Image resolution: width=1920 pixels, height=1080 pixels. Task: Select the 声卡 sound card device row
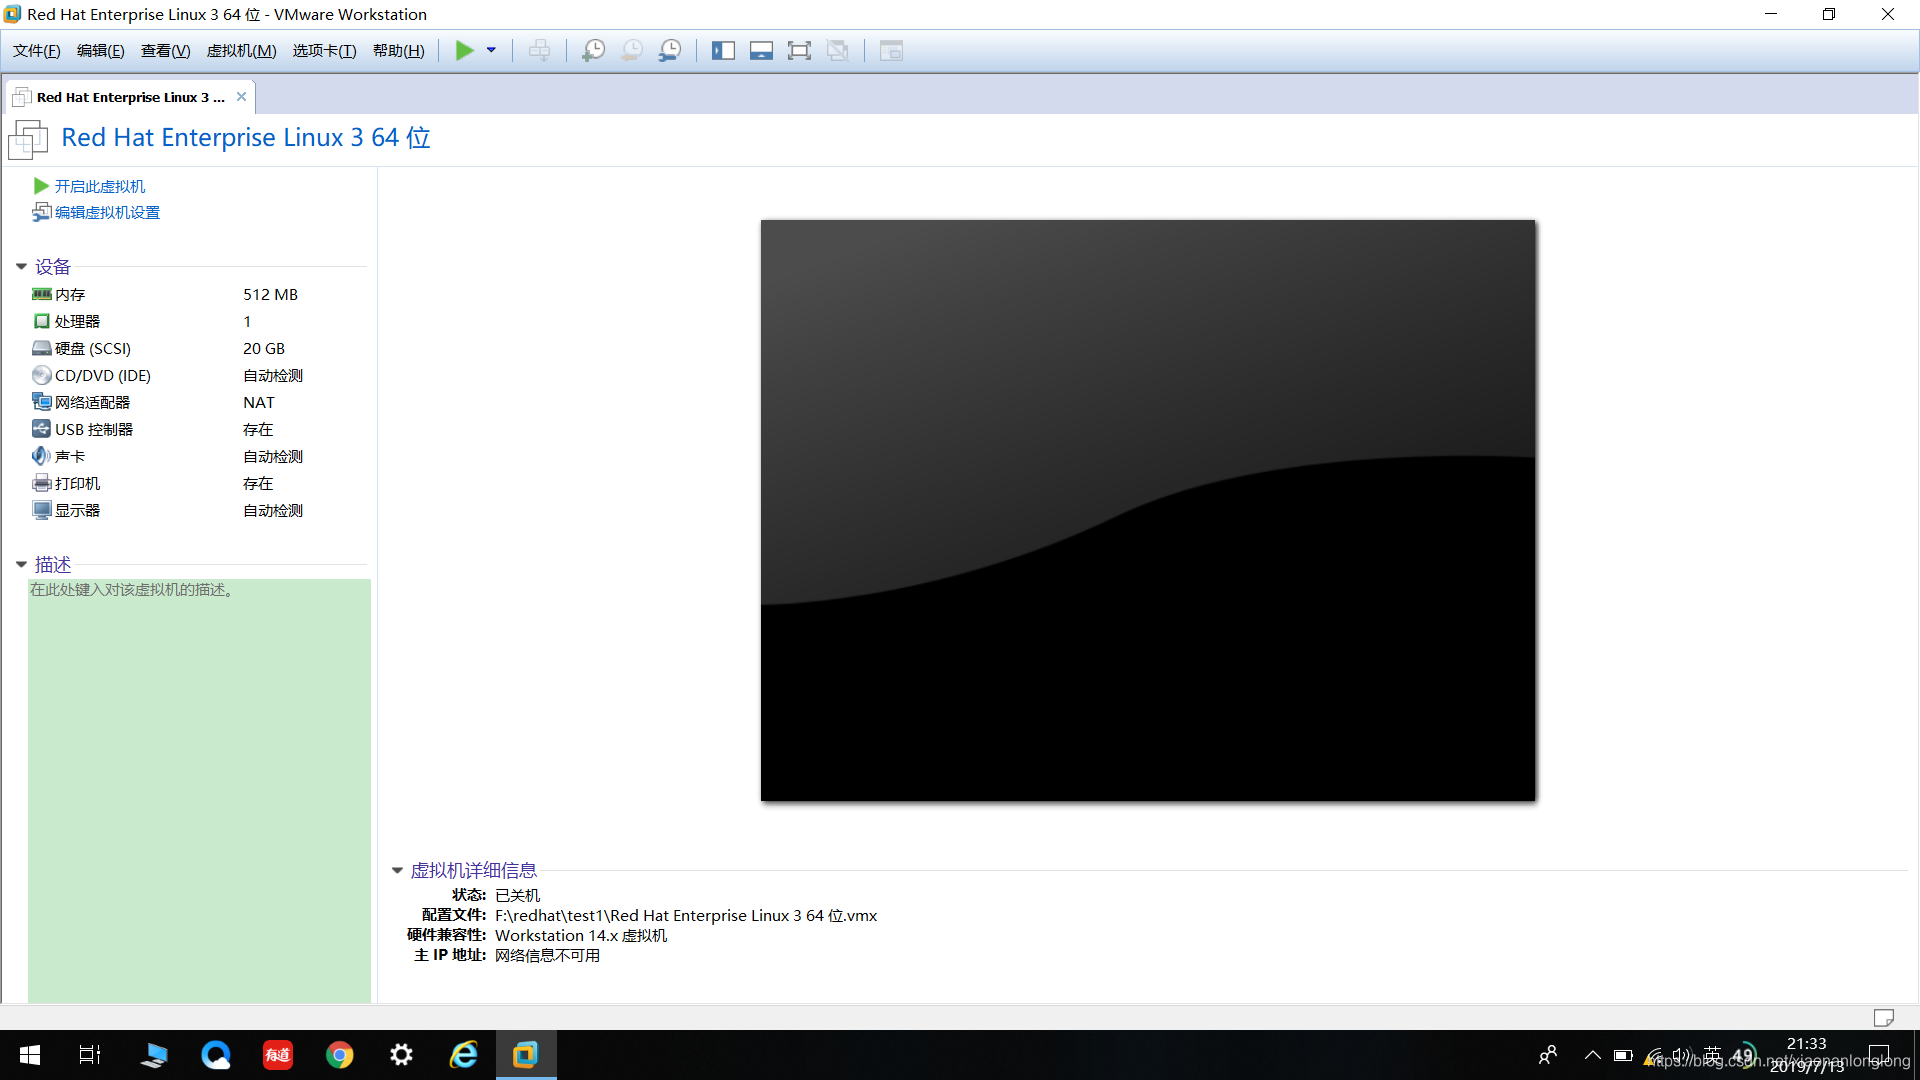tap(198, 456)
